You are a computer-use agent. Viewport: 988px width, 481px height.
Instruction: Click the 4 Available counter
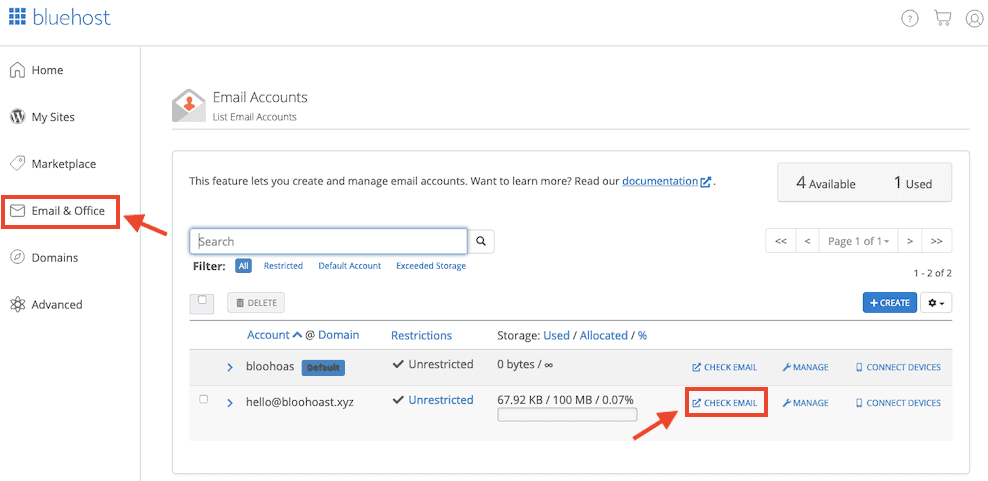pos(825,183)
